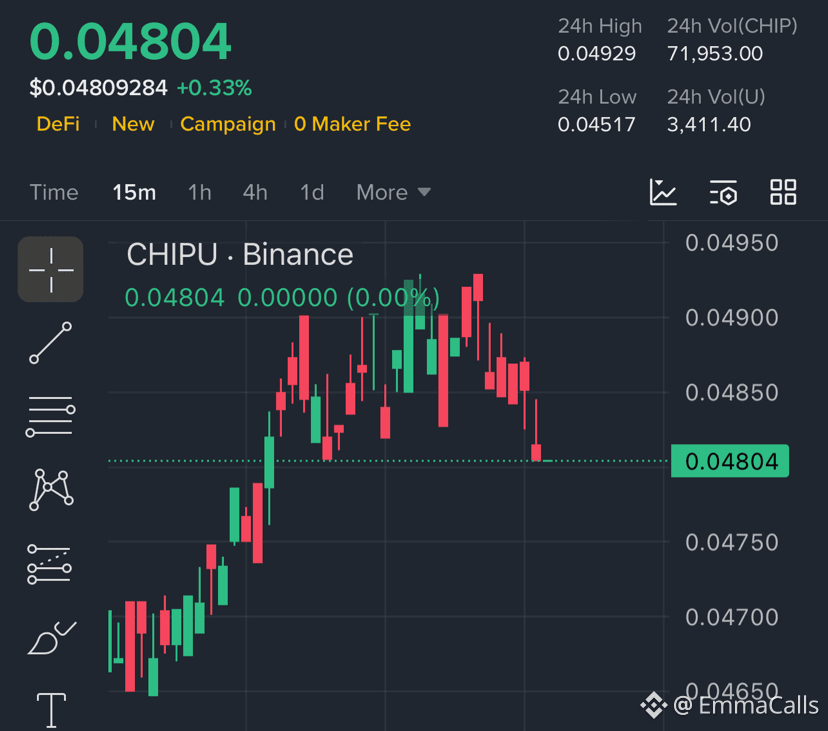
Task: Select the text annotation tool
Action: tap(51, 710)
